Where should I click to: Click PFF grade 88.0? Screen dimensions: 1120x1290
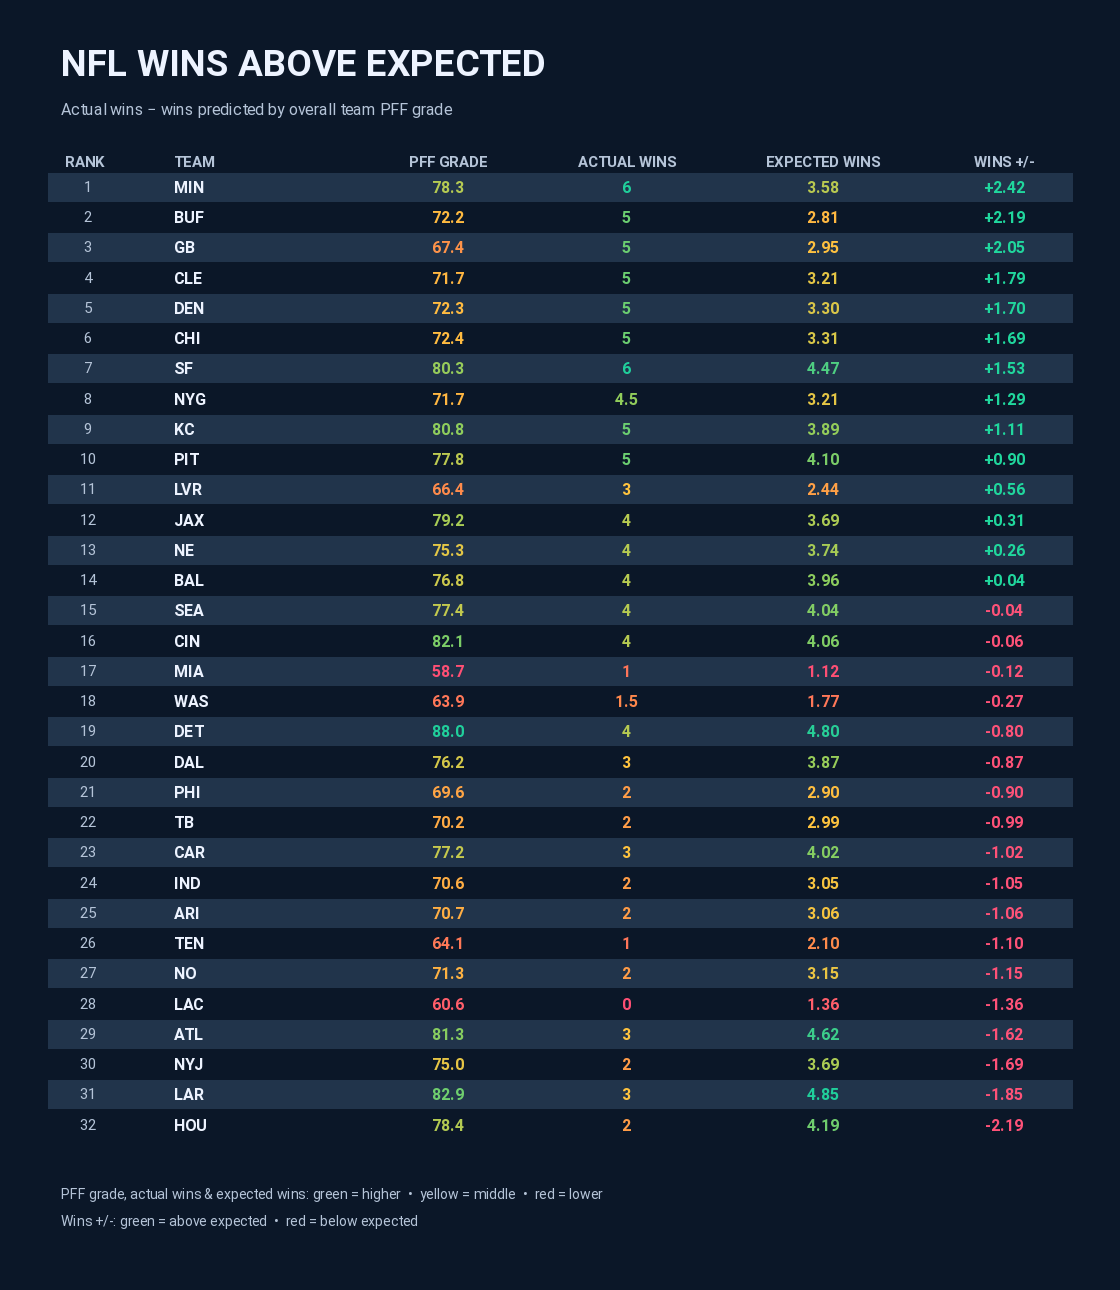[x=448, y=731]
